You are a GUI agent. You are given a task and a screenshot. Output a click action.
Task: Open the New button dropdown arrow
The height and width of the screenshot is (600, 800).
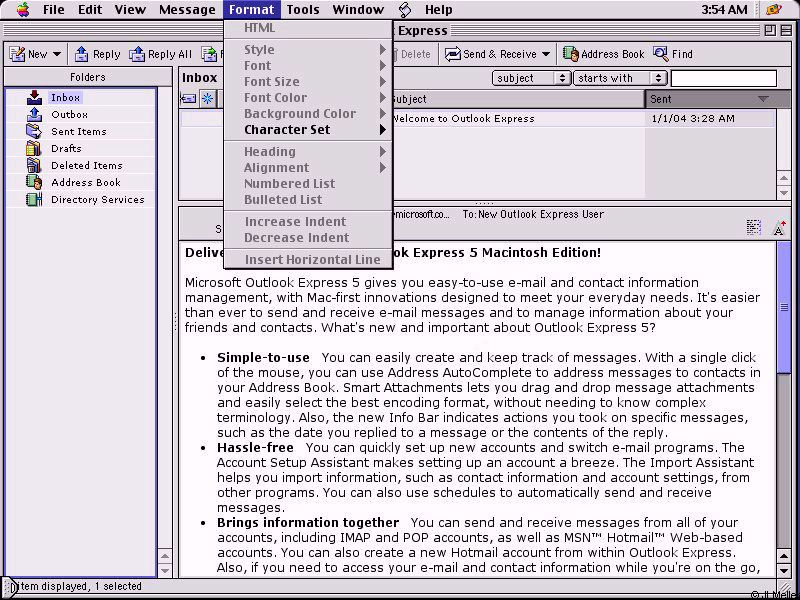[57, 54]
